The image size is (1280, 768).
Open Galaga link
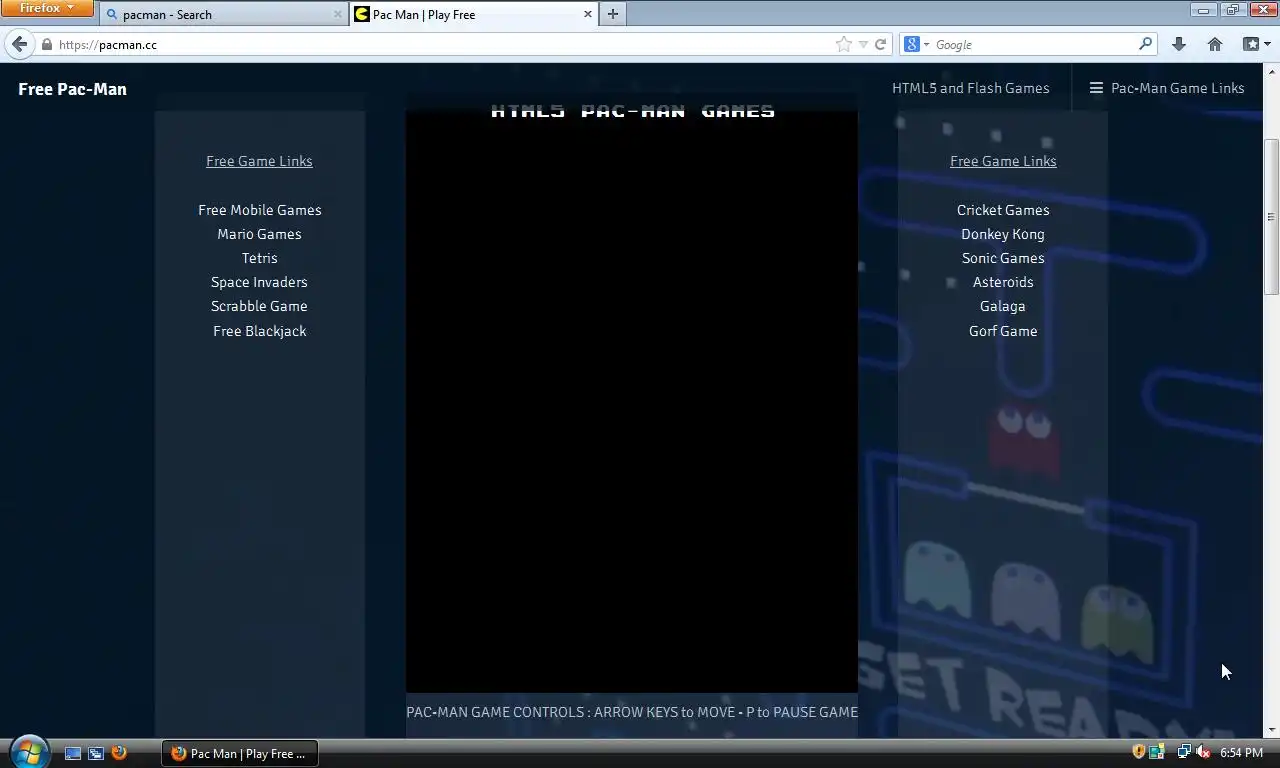[1003, 306]
